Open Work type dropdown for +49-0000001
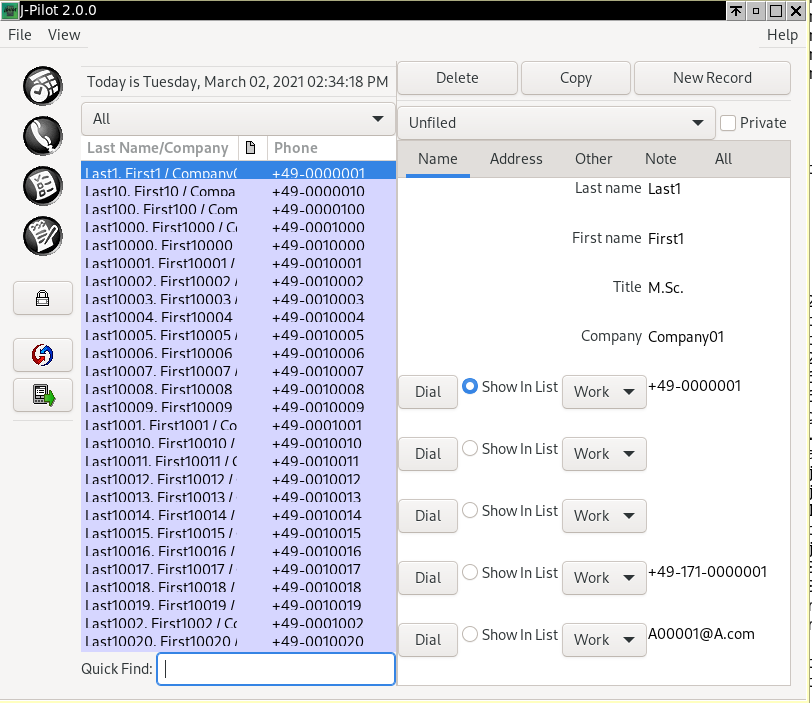Viewport: 812px width, 703px height. pos(603,392)
